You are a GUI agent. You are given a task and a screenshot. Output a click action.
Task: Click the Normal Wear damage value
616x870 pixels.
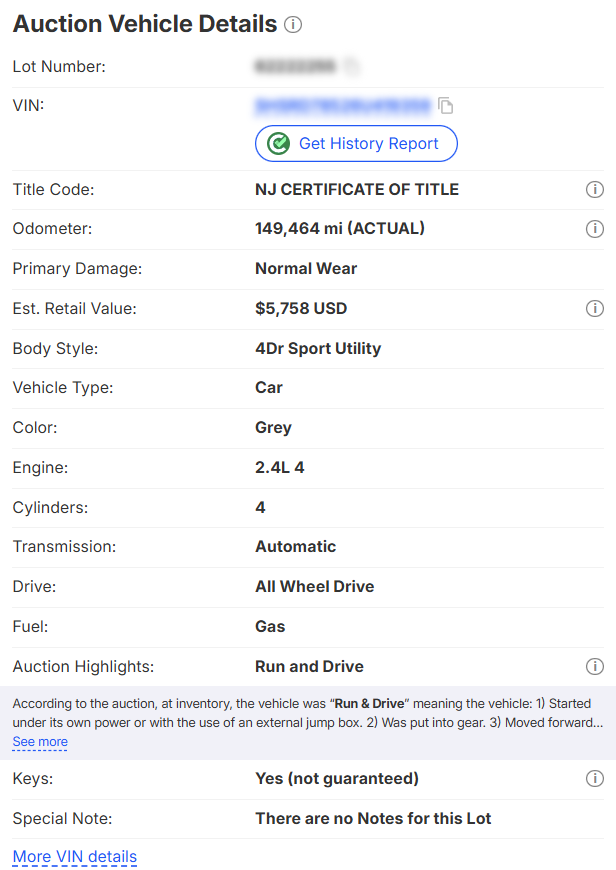click(x=306, y=268)
